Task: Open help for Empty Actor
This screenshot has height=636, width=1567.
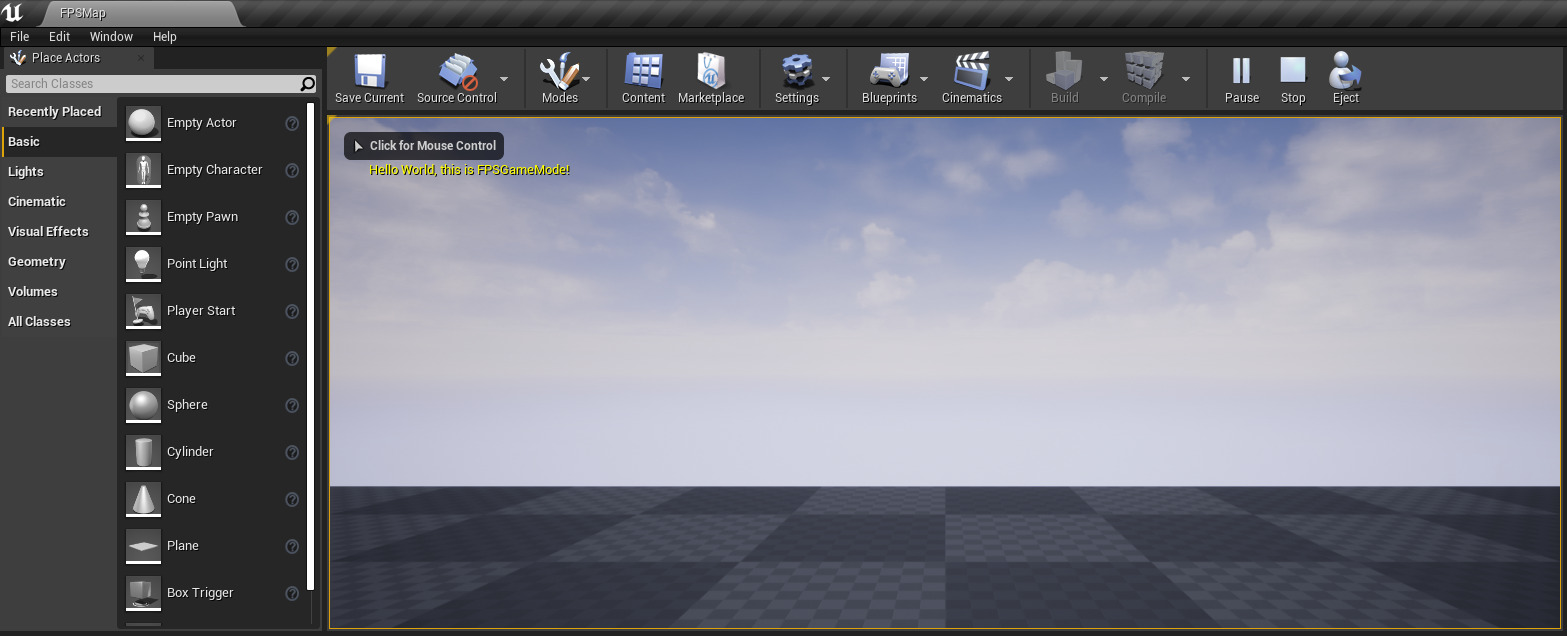Action: click(x=292, y=123)
